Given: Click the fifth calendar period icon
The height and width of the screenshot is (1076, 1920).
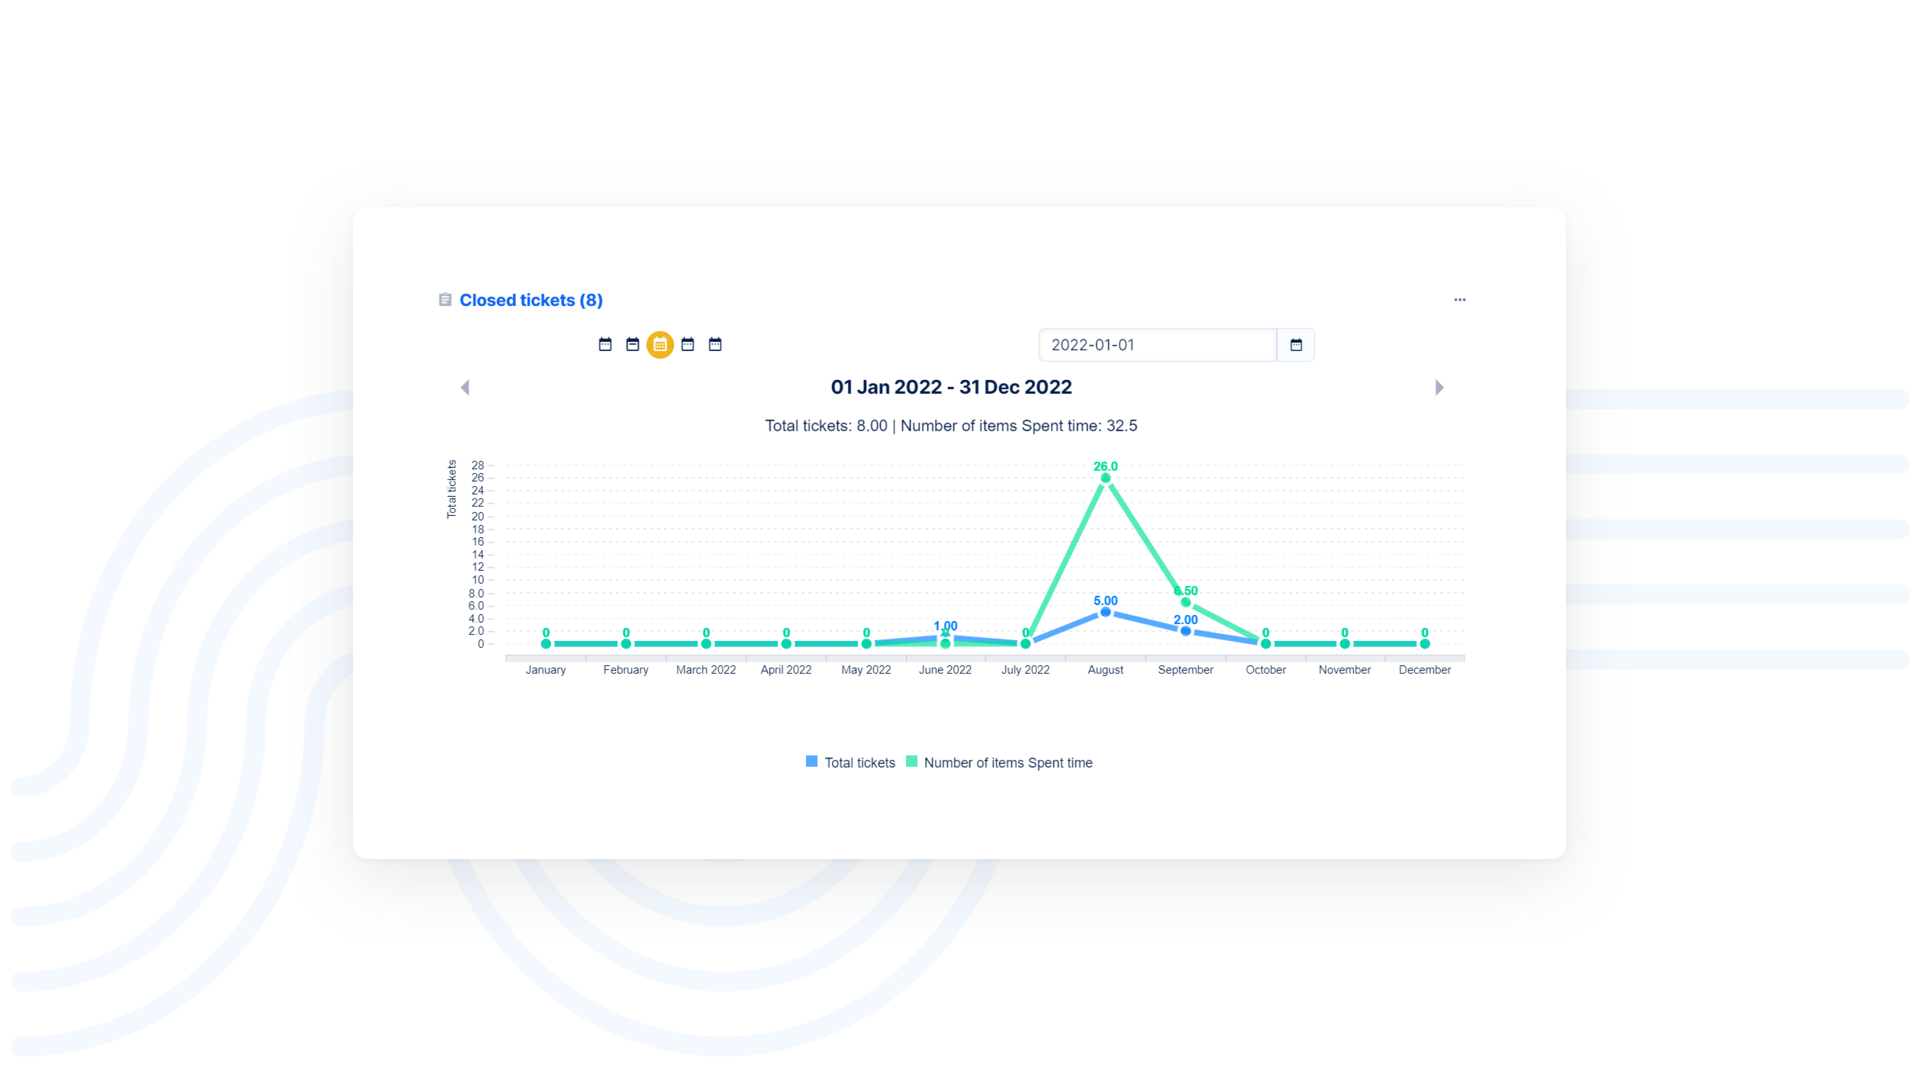Looking at the screenshot, I should (x=715, y=344).
